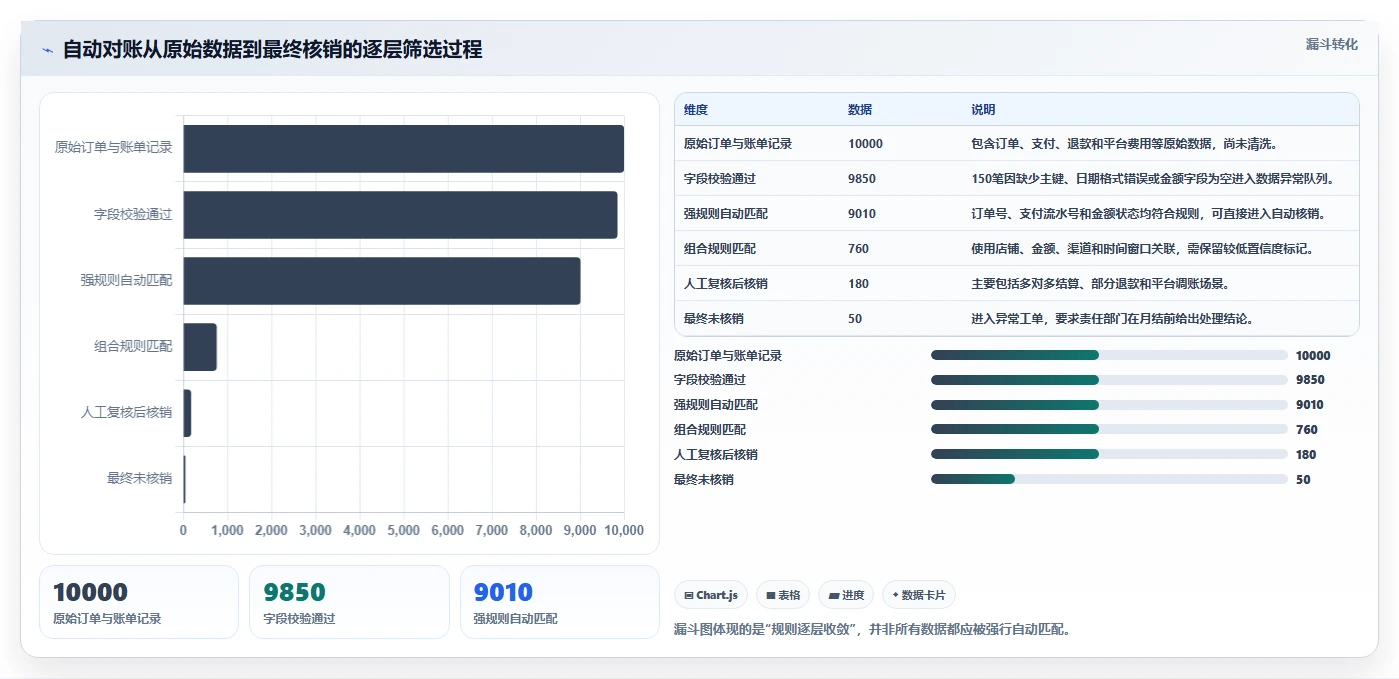Click the chart y-axis label 原始订单与账单记录

113,148
